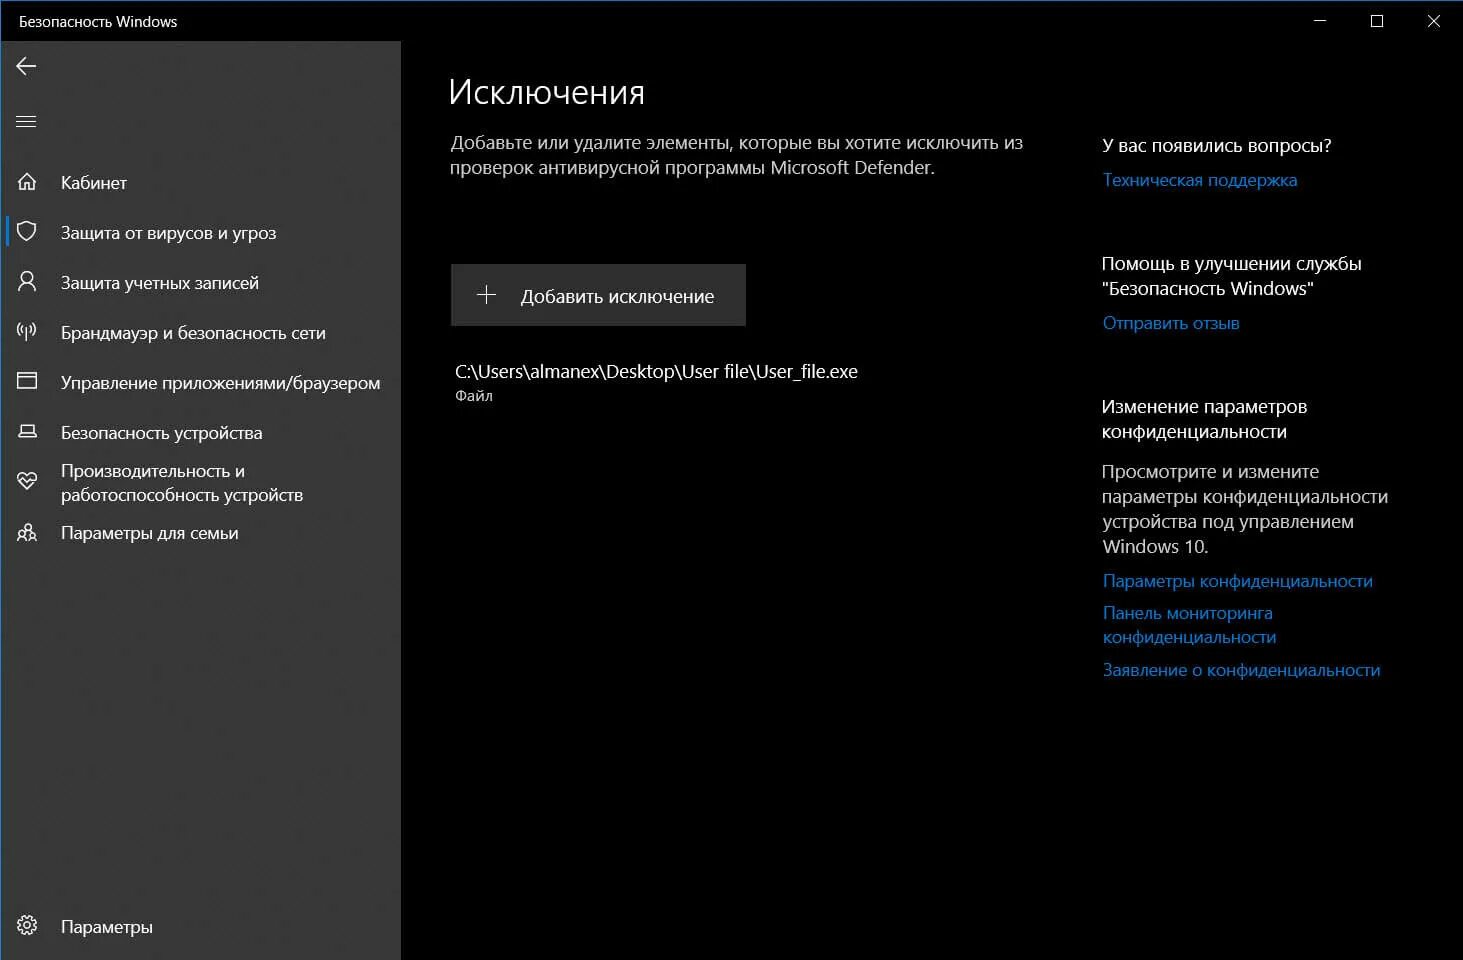Image resolution: width=1463 pixels, height=960 pixels.
Task: Open Заявление о конфиденциальности
Action: 1241,669
